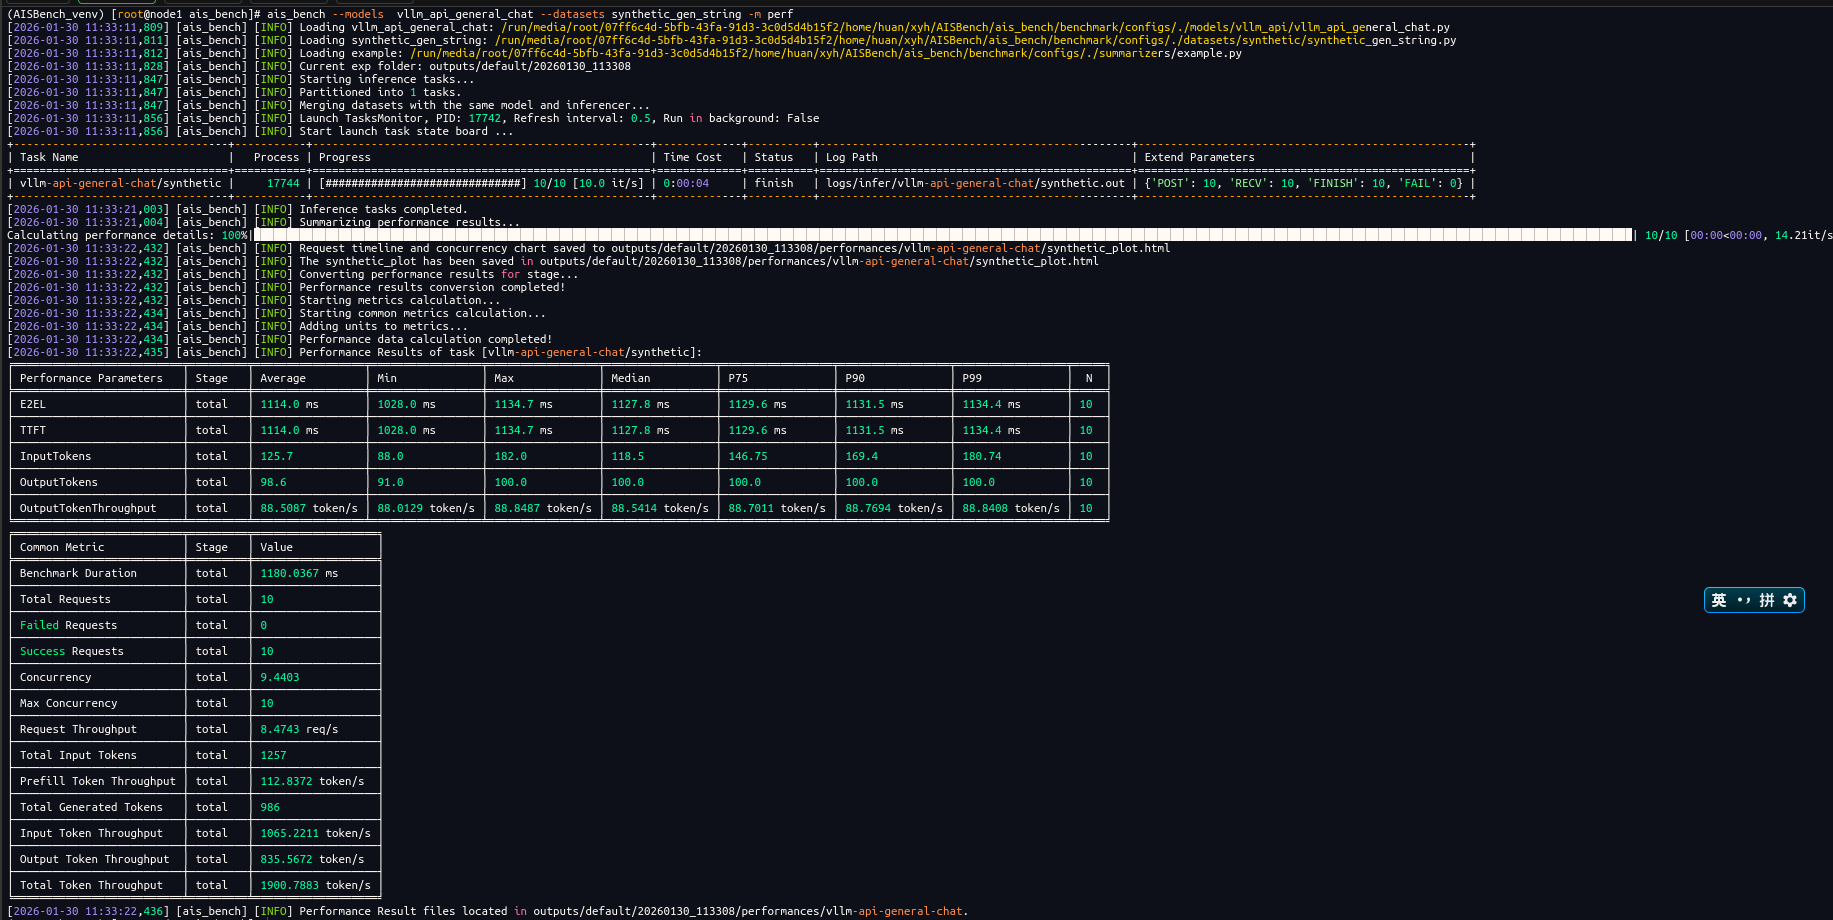Image resolution: width=1833 pixels, height=920 pixels.
Task: Toggle the 英 English input mode indicator
Action: click(1719, 600)
